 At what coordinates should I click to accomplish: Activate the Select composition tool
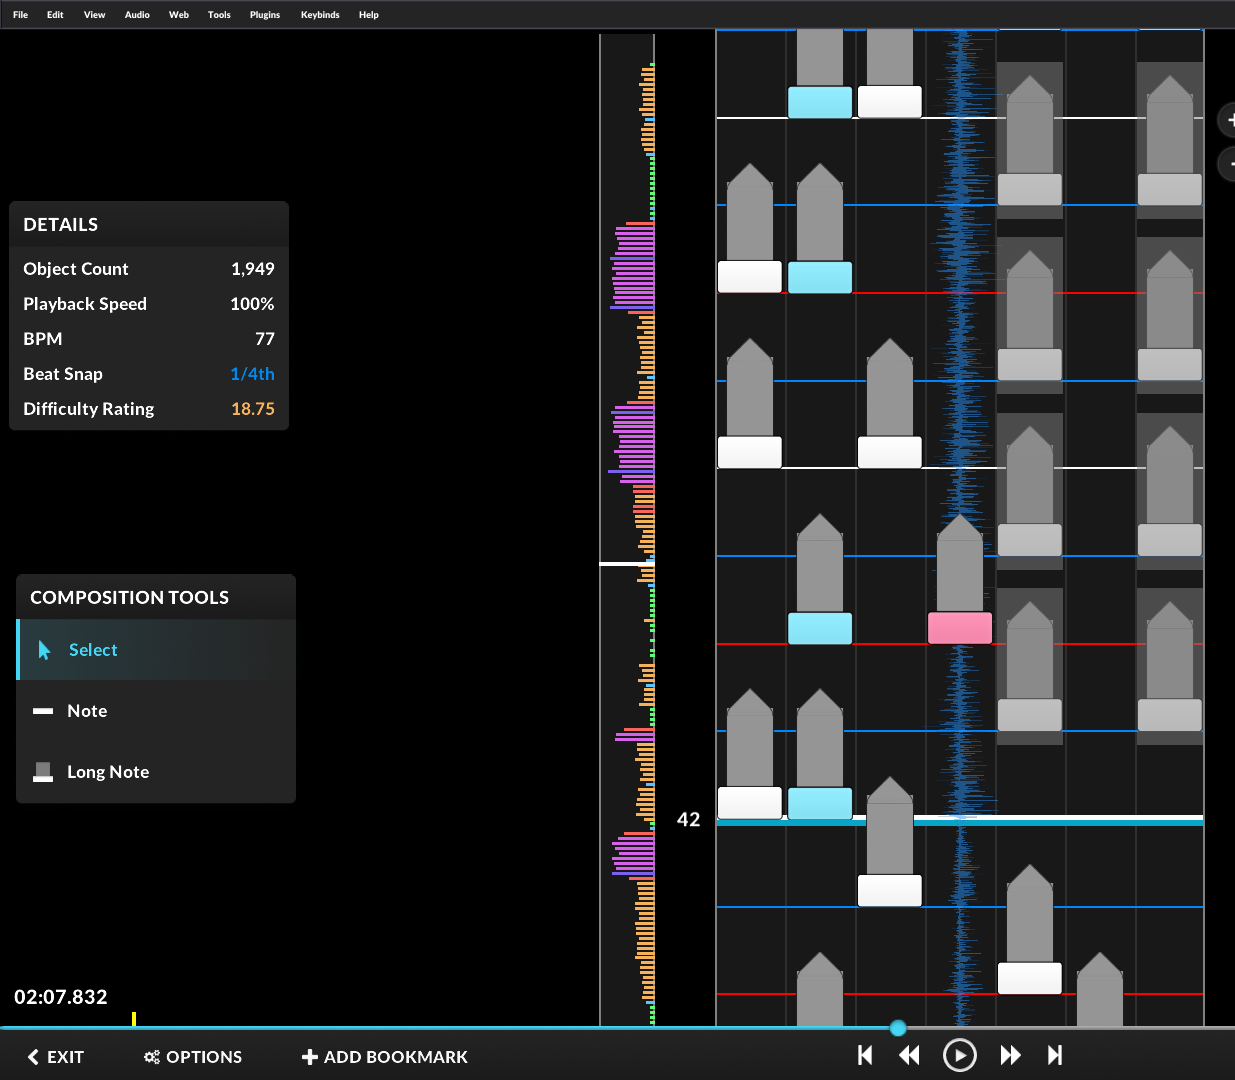point(93,650)
